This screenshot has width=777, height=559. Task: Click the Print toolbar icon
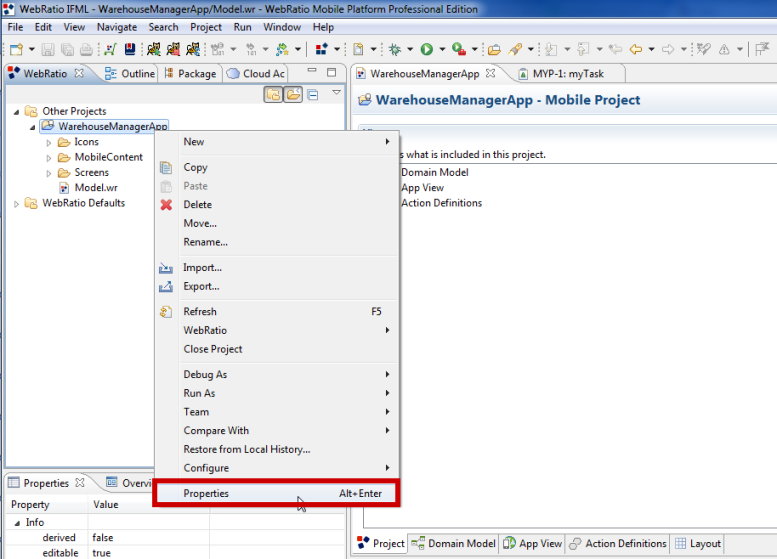click(86, 49)
